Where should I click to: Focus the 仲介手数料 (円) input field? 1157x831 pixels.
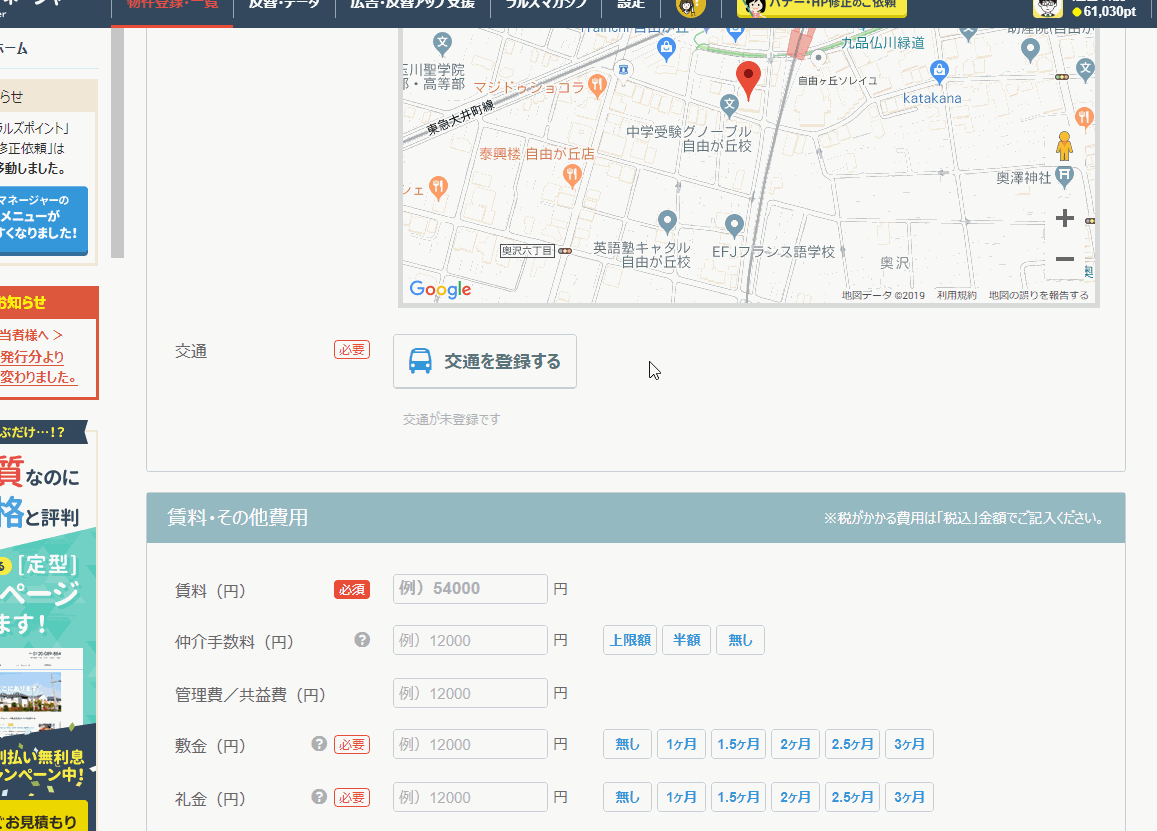click(x=470, y=641)
